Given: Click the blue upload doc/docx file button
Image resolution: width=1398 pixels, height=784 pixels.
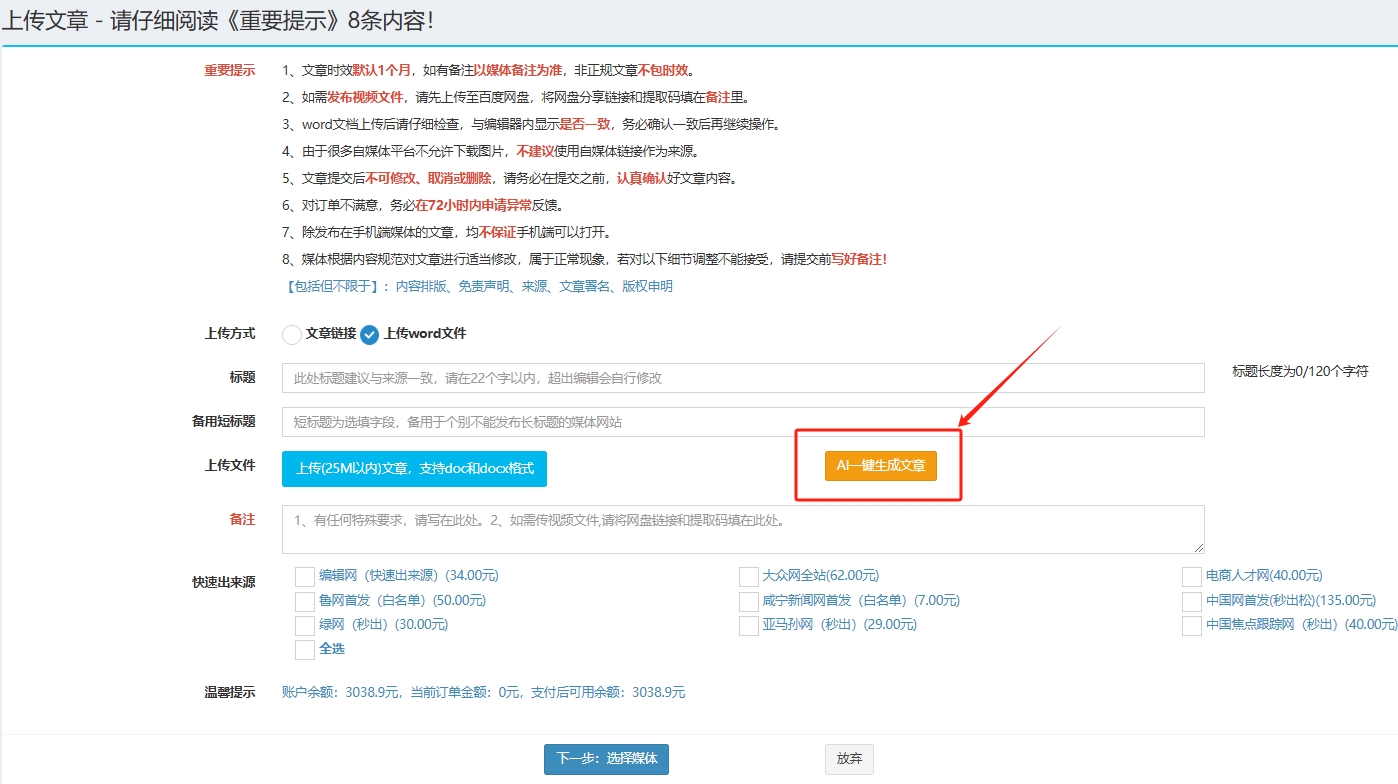Looking at the screenshot, I should [x=414, y=468].
